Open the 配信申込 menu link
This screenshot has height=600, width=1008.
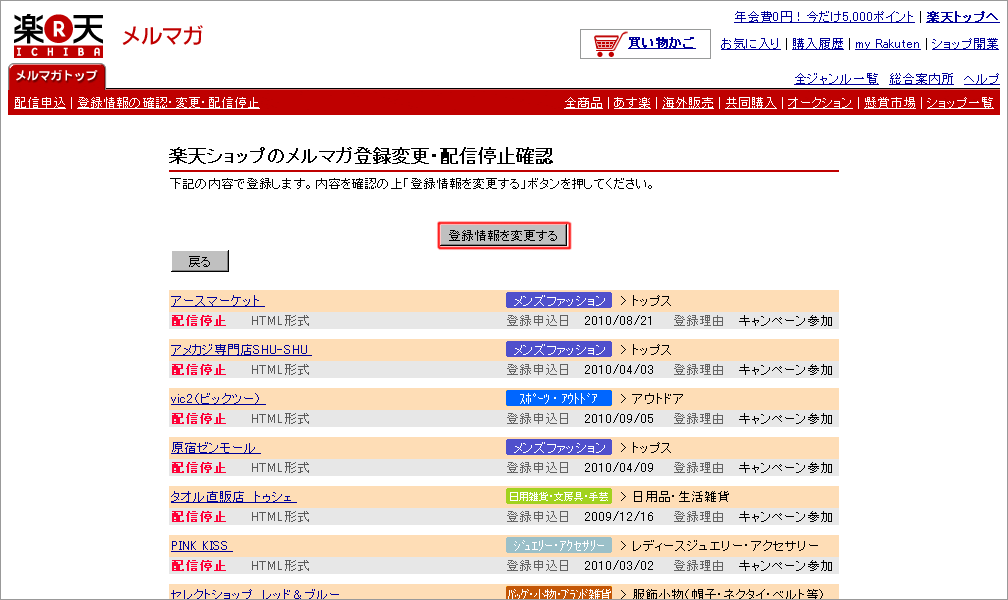pos(40,103)
